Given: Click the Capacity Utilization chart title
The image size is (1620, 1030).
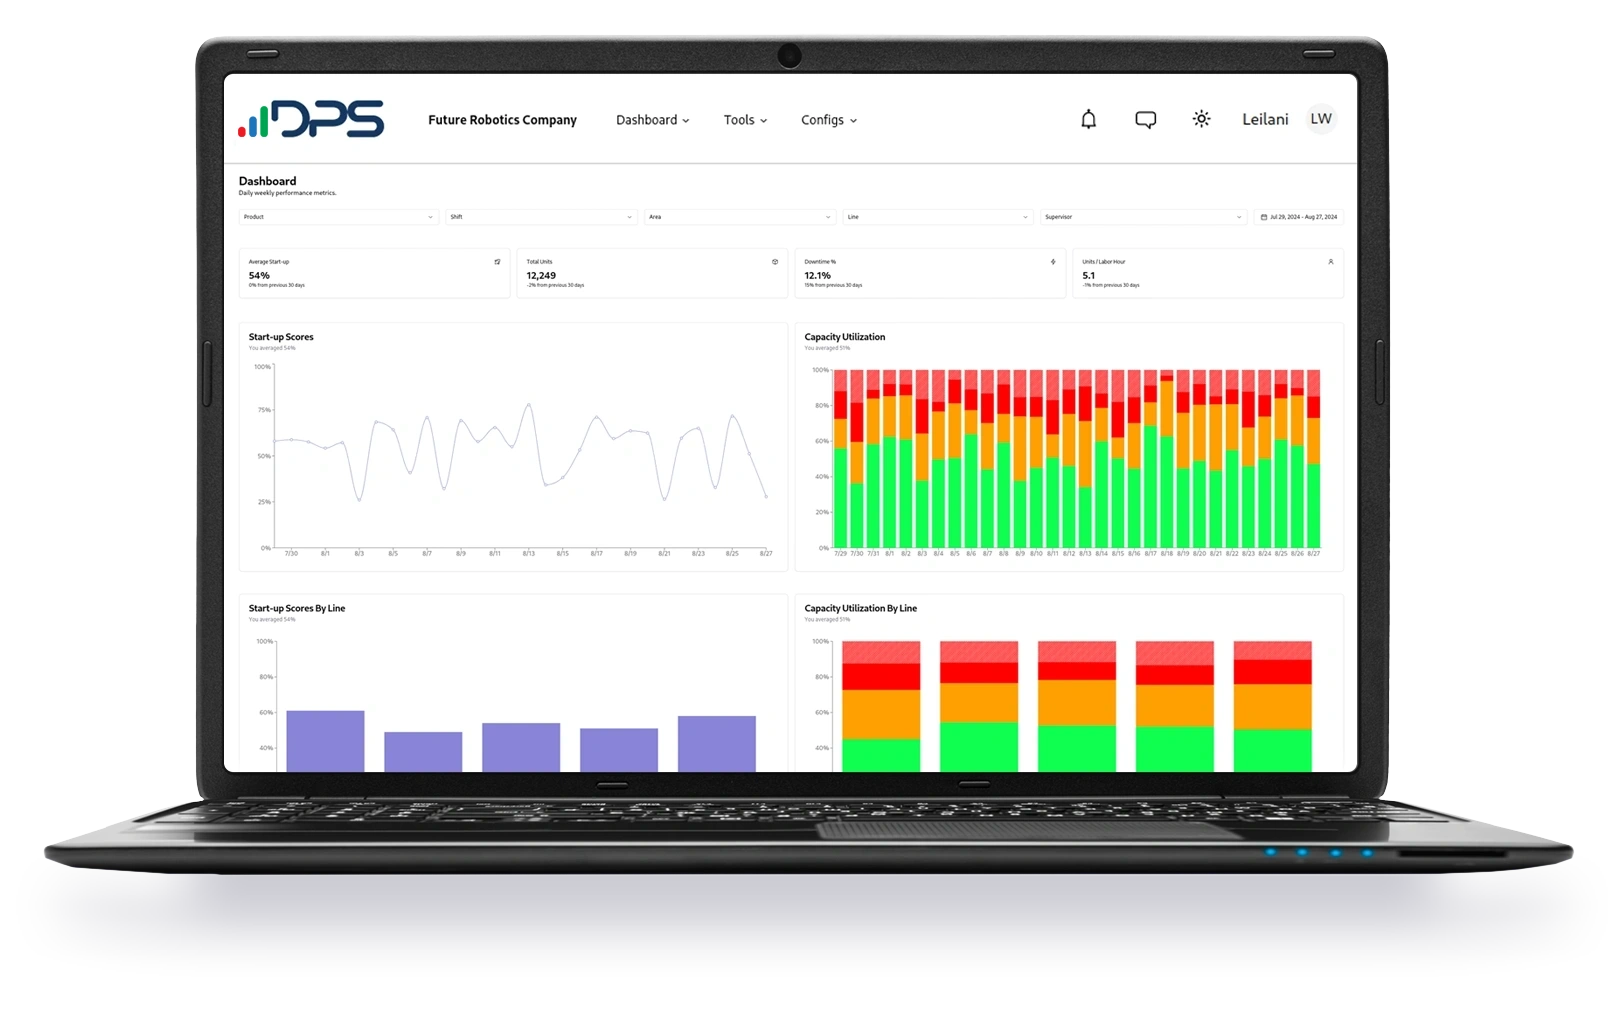Looking at the screenshot, I should tap(845, 337).
